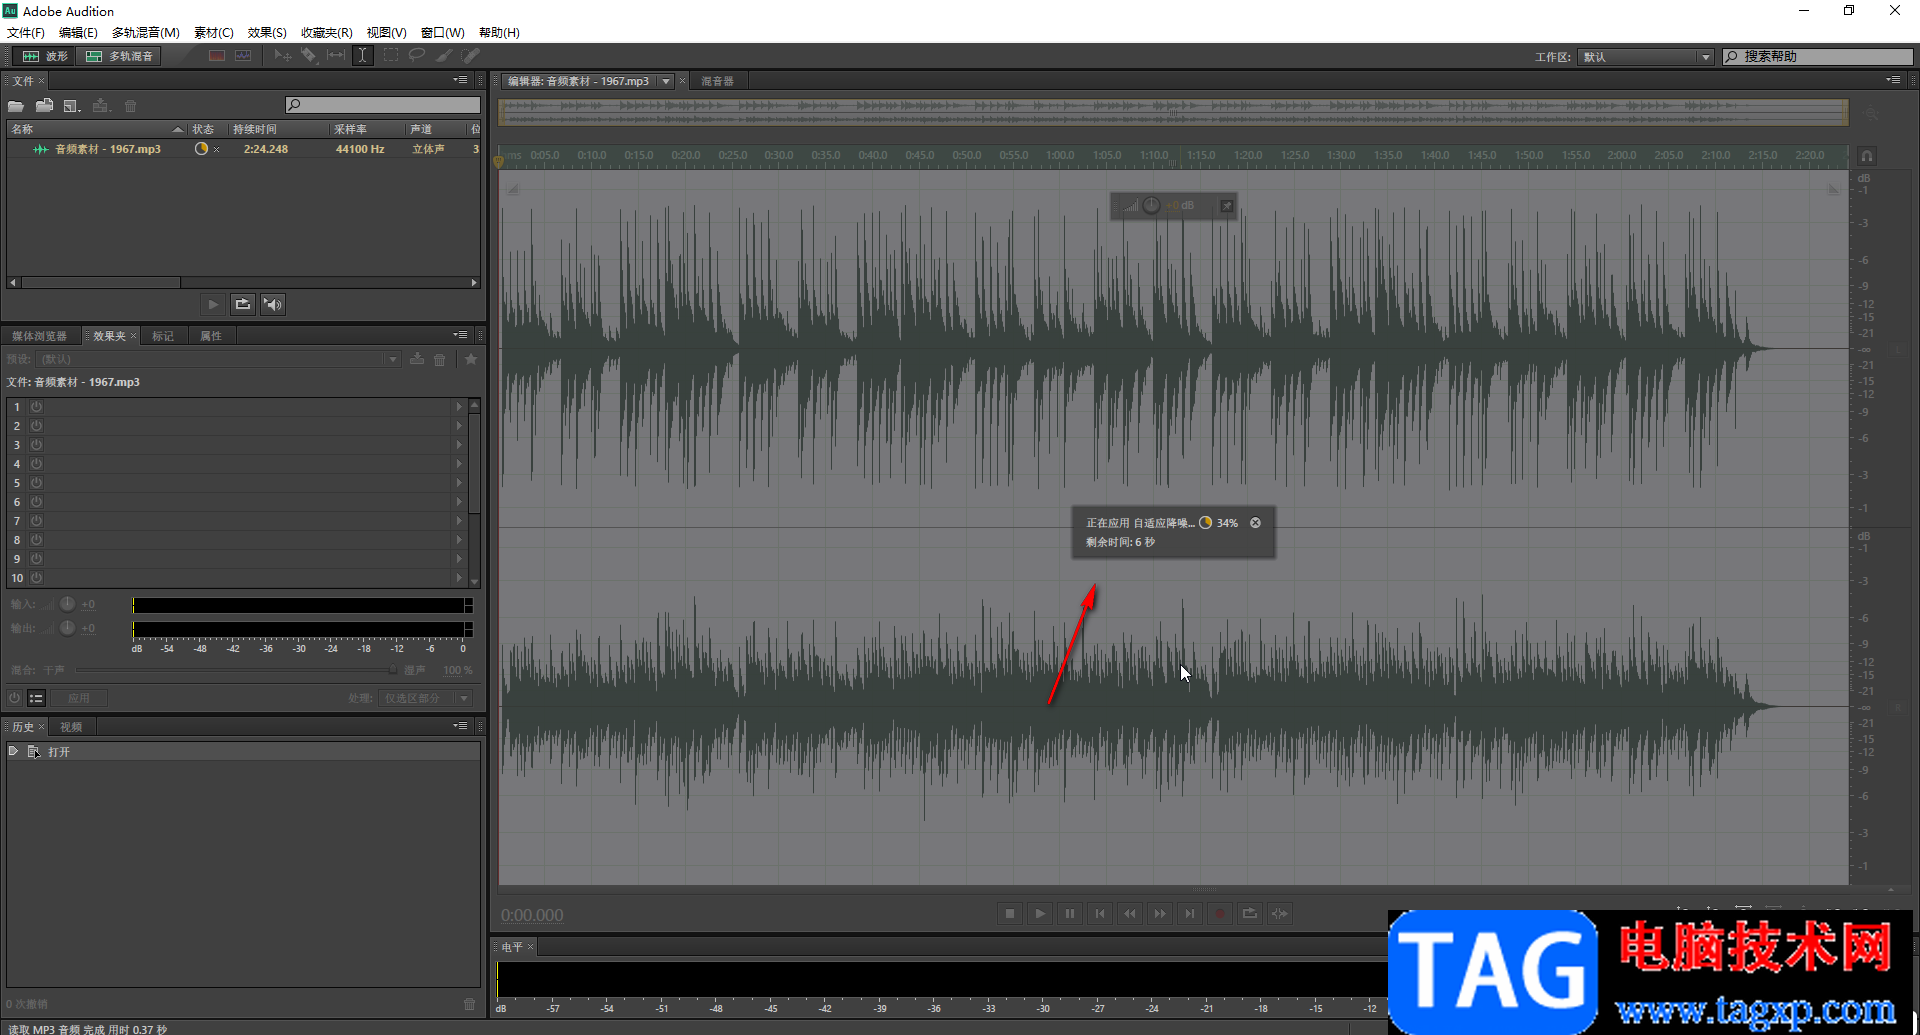Select the 音频素材 - 1967.mp3 file row
This screenshot has width=1920, height=1035.
pyautogui.click(x=244, y=149)
